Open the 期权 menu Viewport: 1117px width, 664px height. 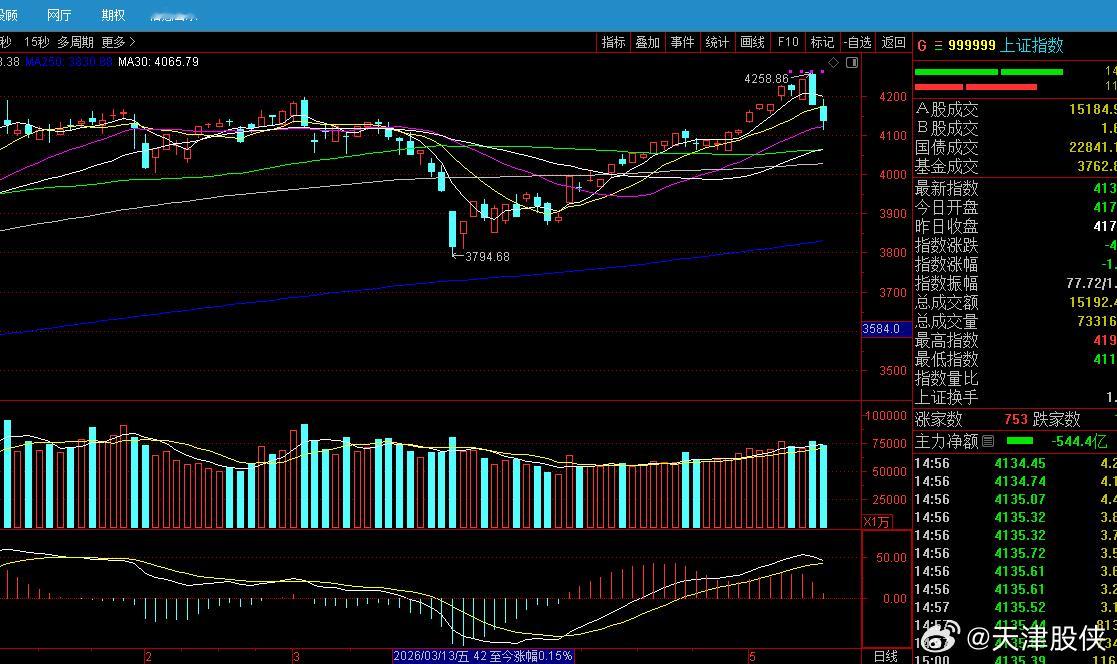[x=113, y=15]
